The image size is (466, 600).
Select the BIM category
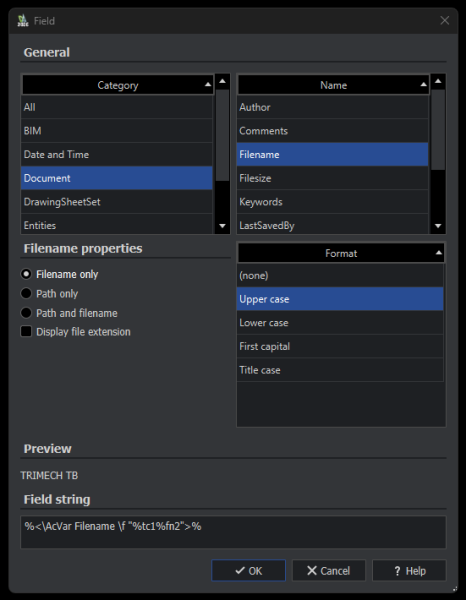[x=117, y=131]
